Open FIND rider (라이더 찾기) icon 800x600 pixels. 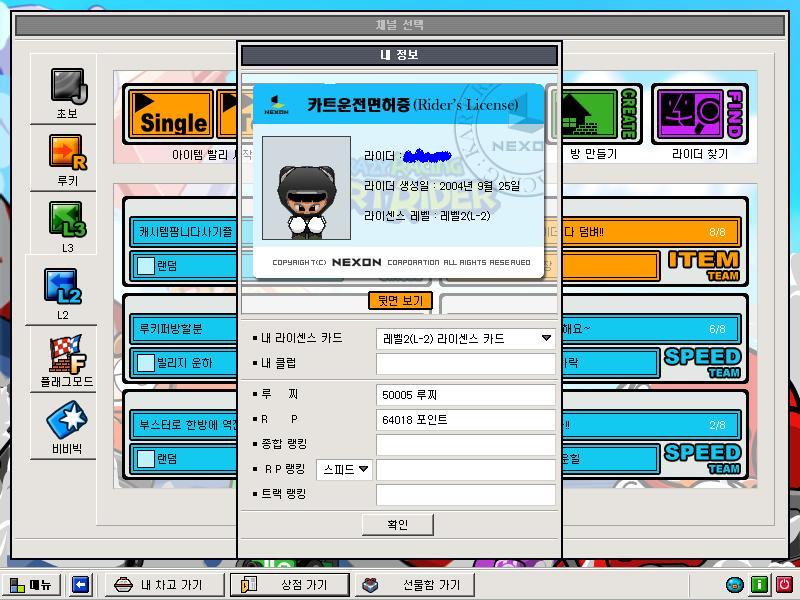click(x=699, y=114)
